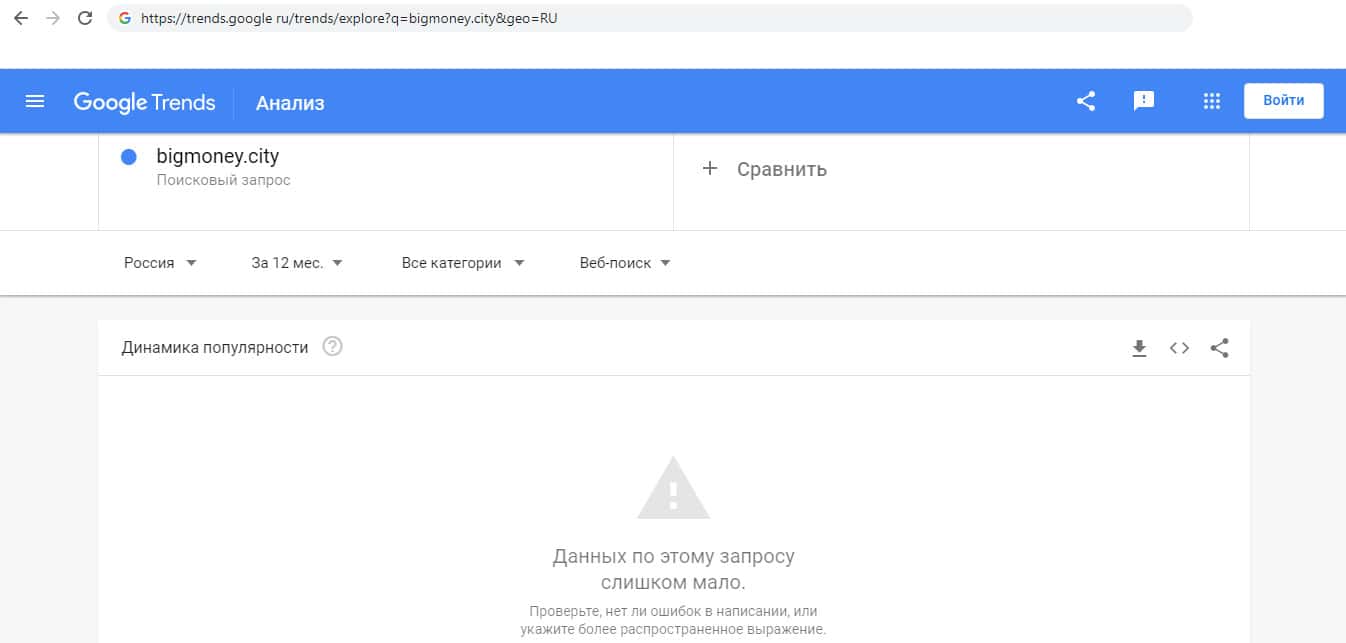The image size is (1346, 643).
Task: Open the Google apps grid
Action: pos(1212,101)
